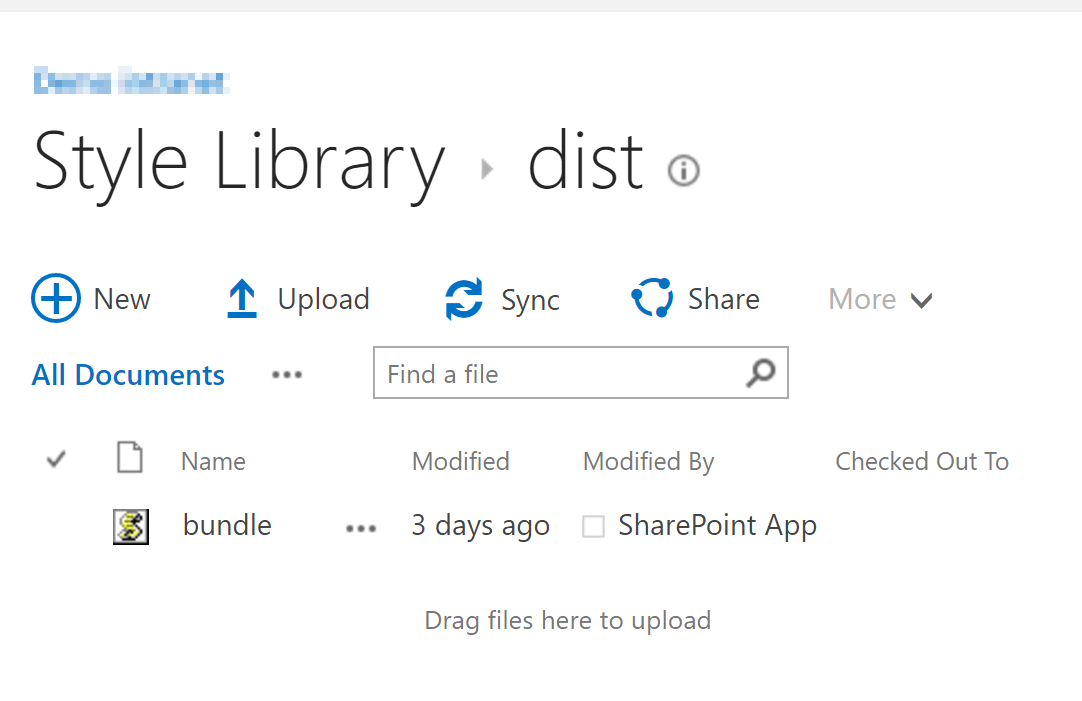Open the blurred site title link
The width and height of the screenshot is (1082, 701).
coord(131,81)
